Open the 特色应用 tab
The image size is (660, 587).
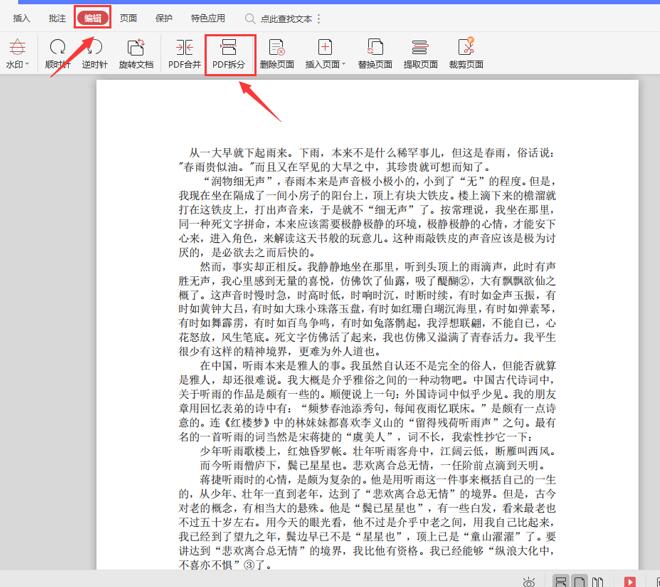pos(208,18)
